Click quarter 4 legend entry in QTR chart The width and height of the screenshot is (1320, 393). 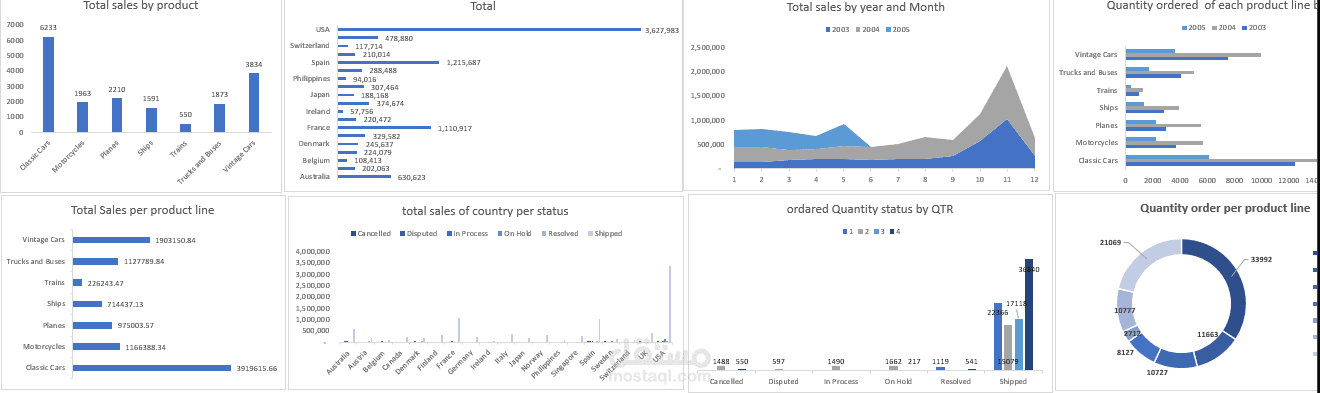(894, 231)
